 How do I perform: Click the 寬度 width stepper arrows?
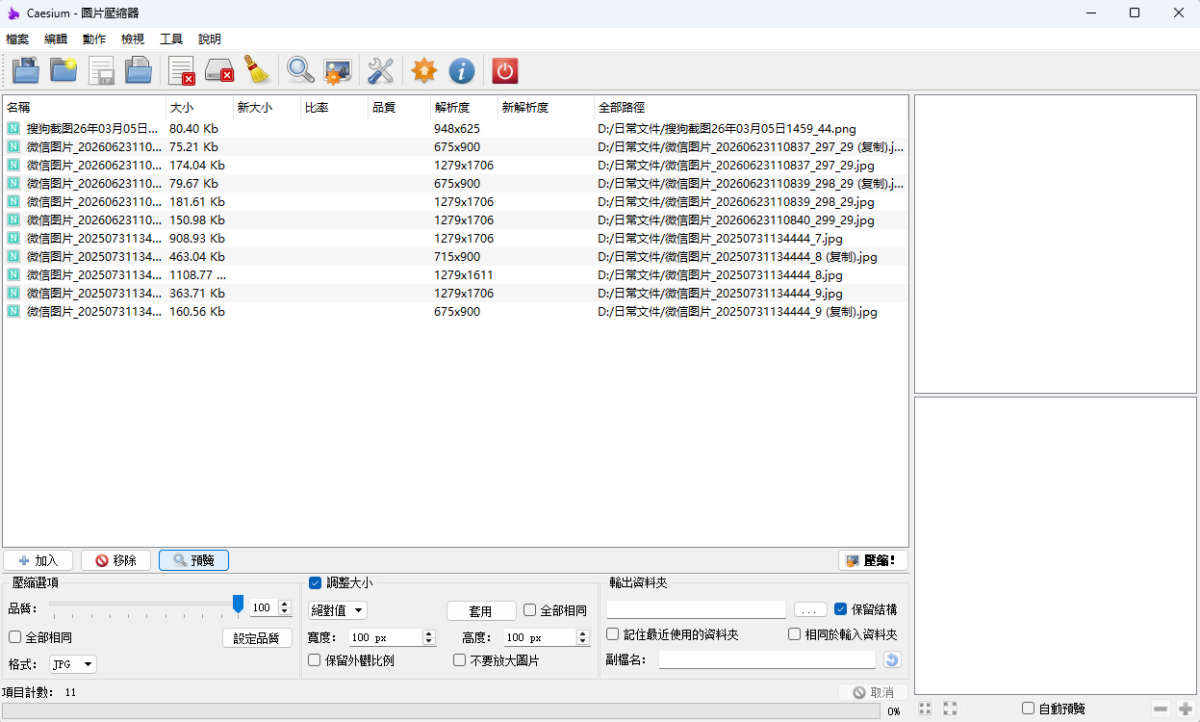[x=429, y=637]
